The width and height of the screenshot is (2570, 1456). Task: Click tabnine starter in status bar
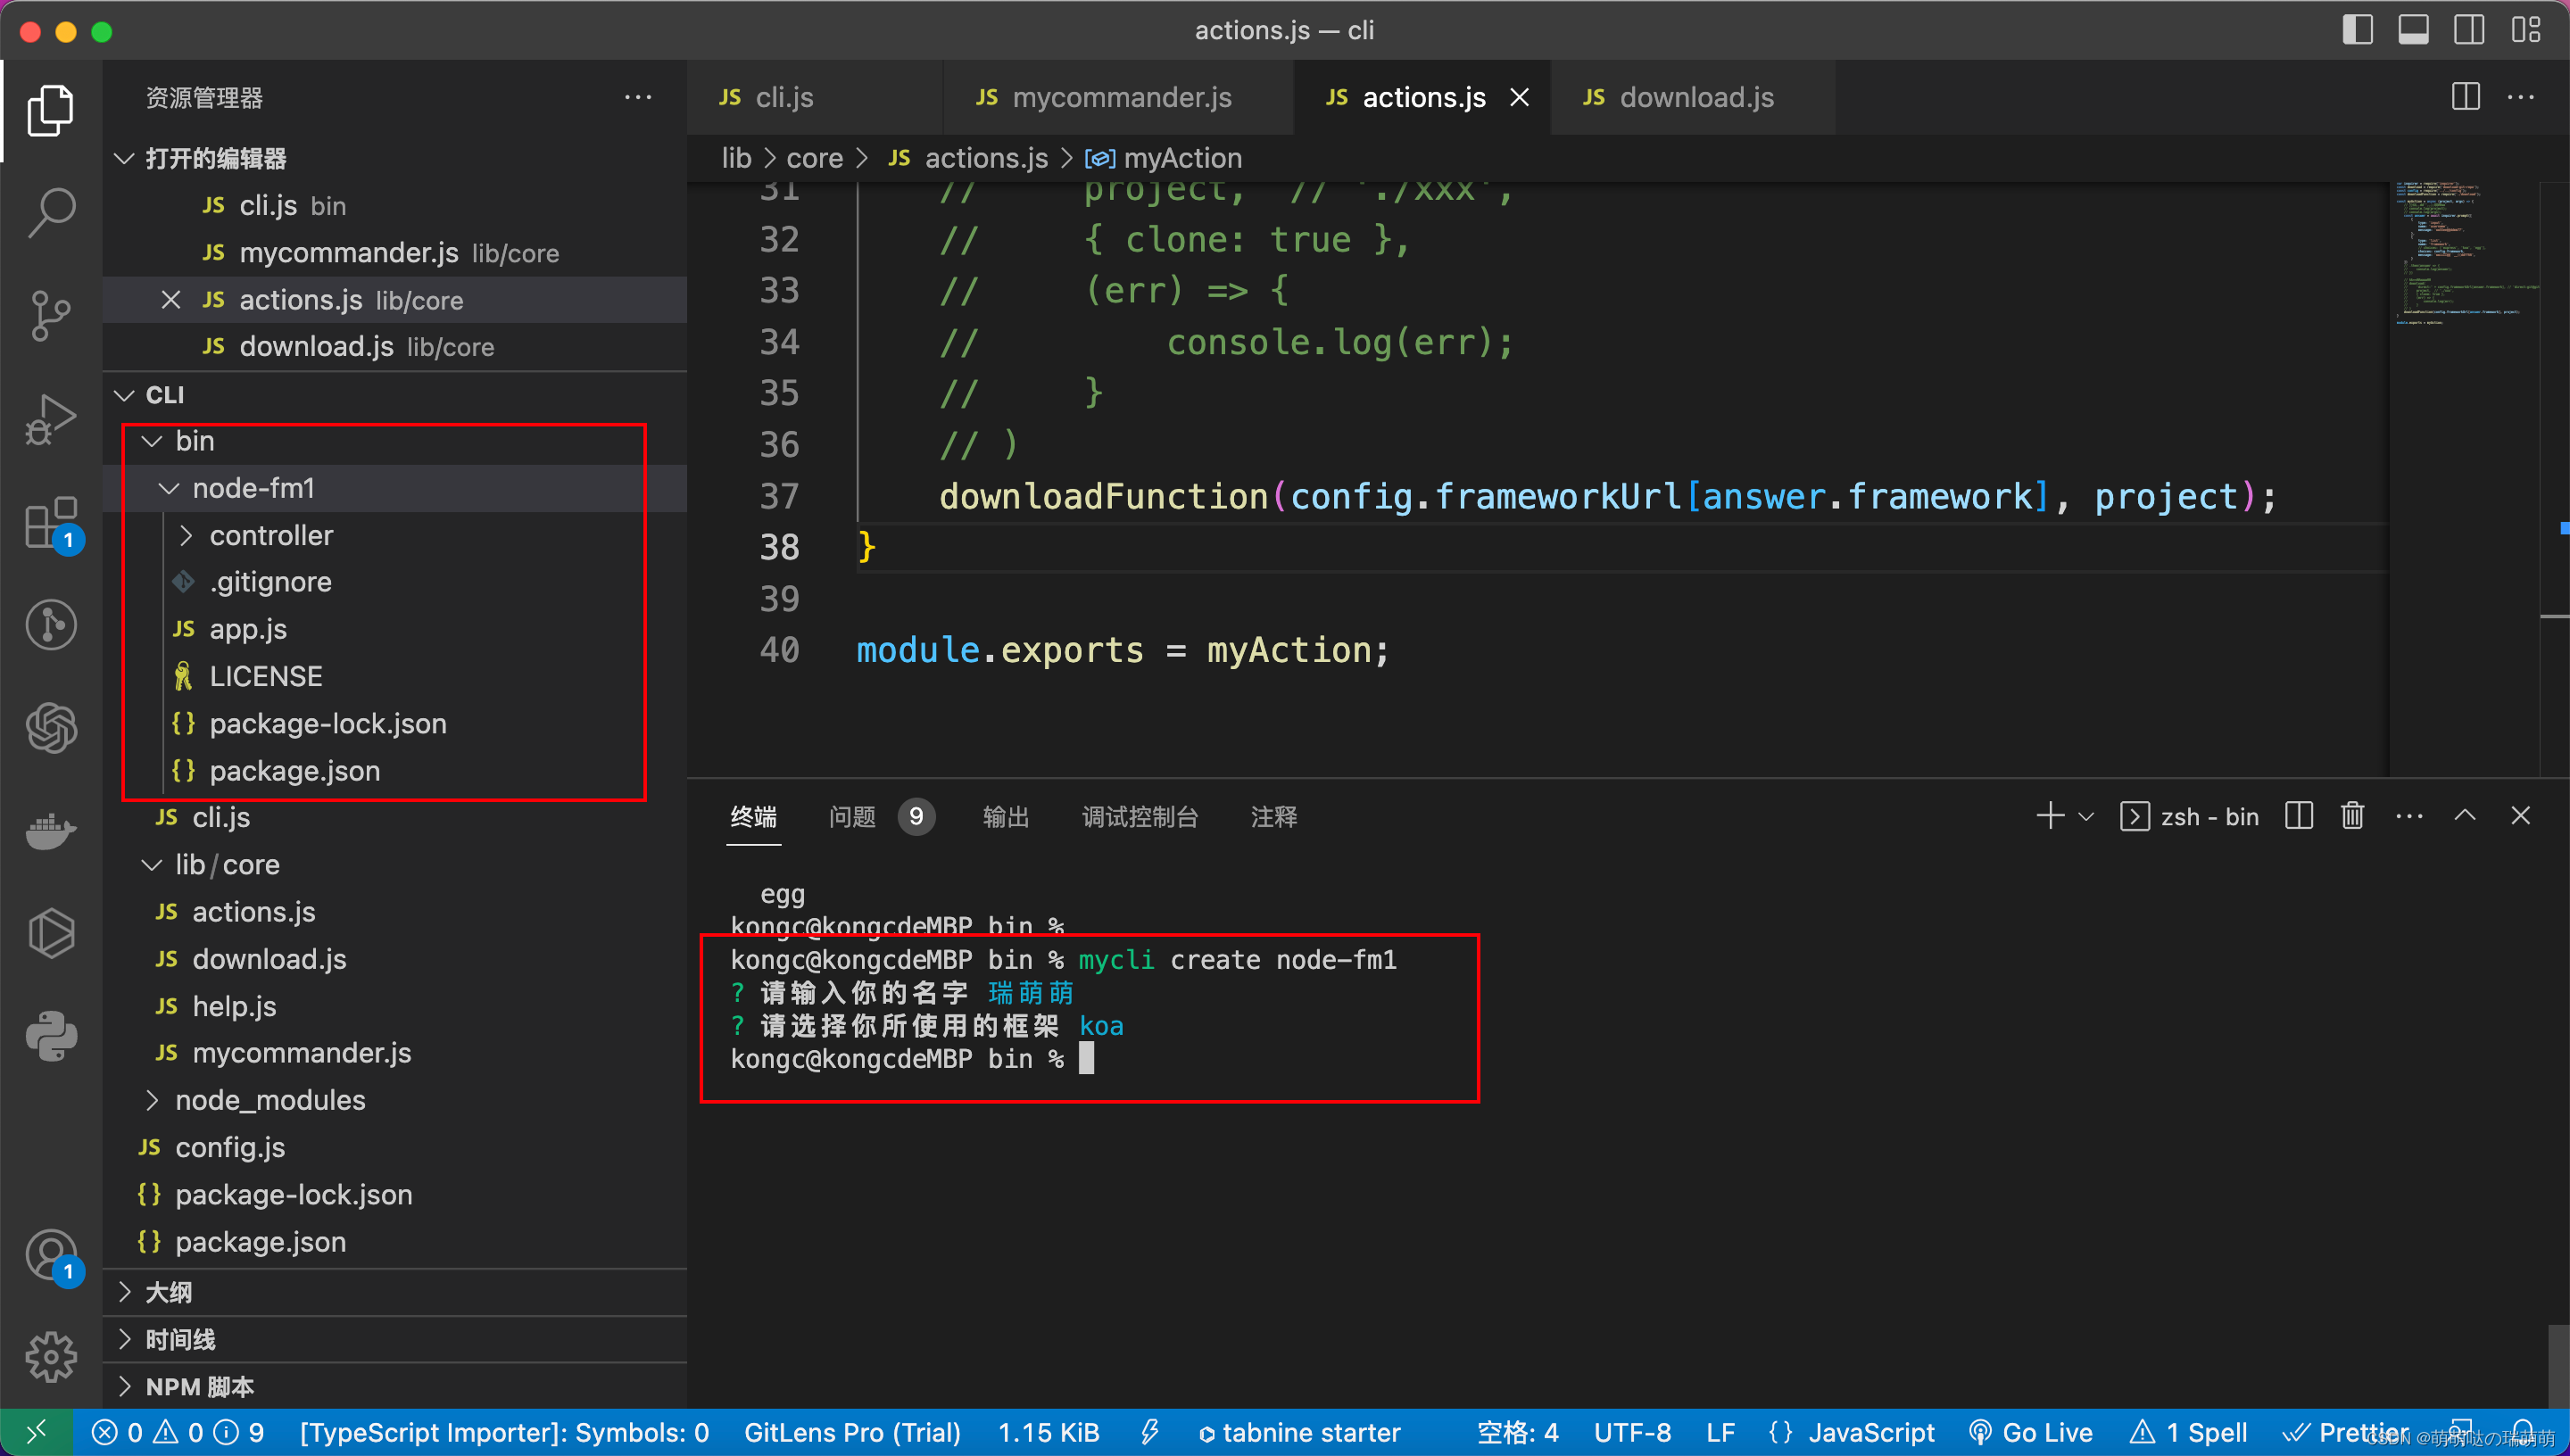click(x=1299, y=1432)
